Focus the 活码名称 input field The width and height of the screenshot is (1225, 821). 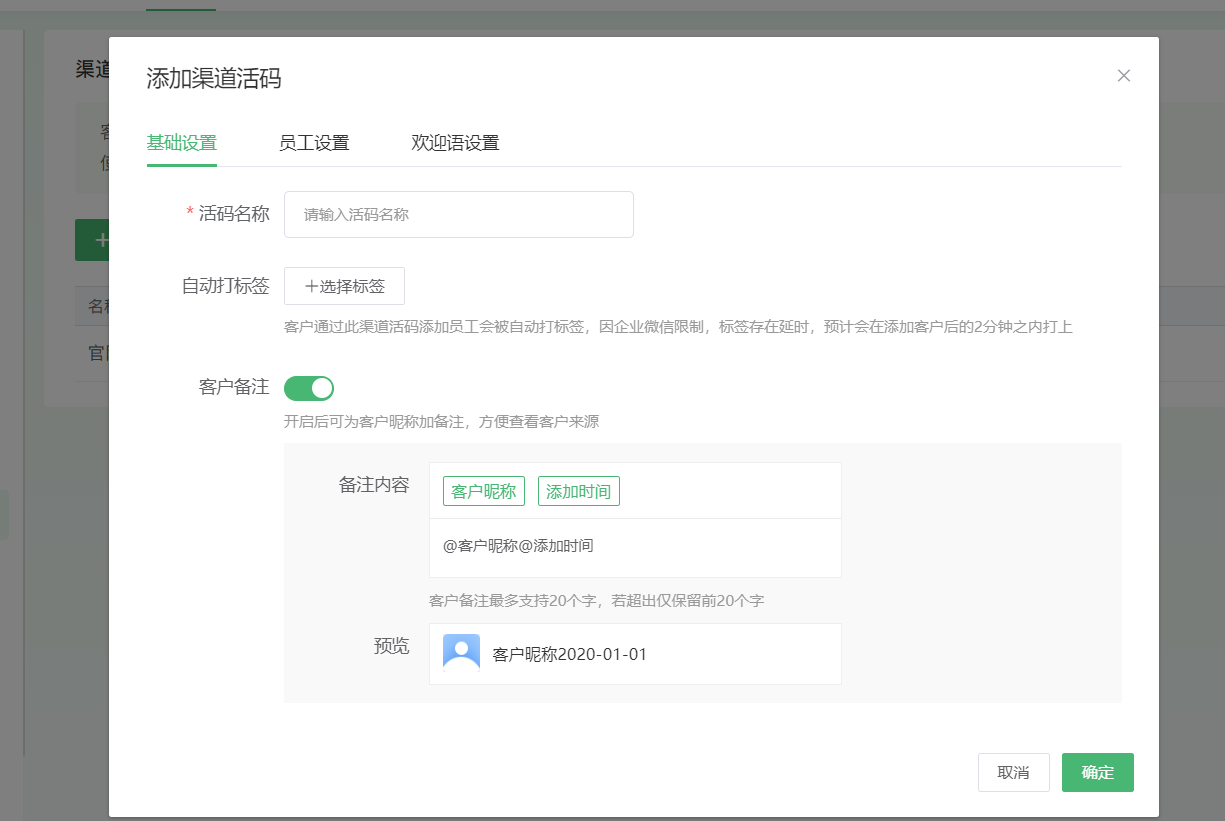[458, 215]
